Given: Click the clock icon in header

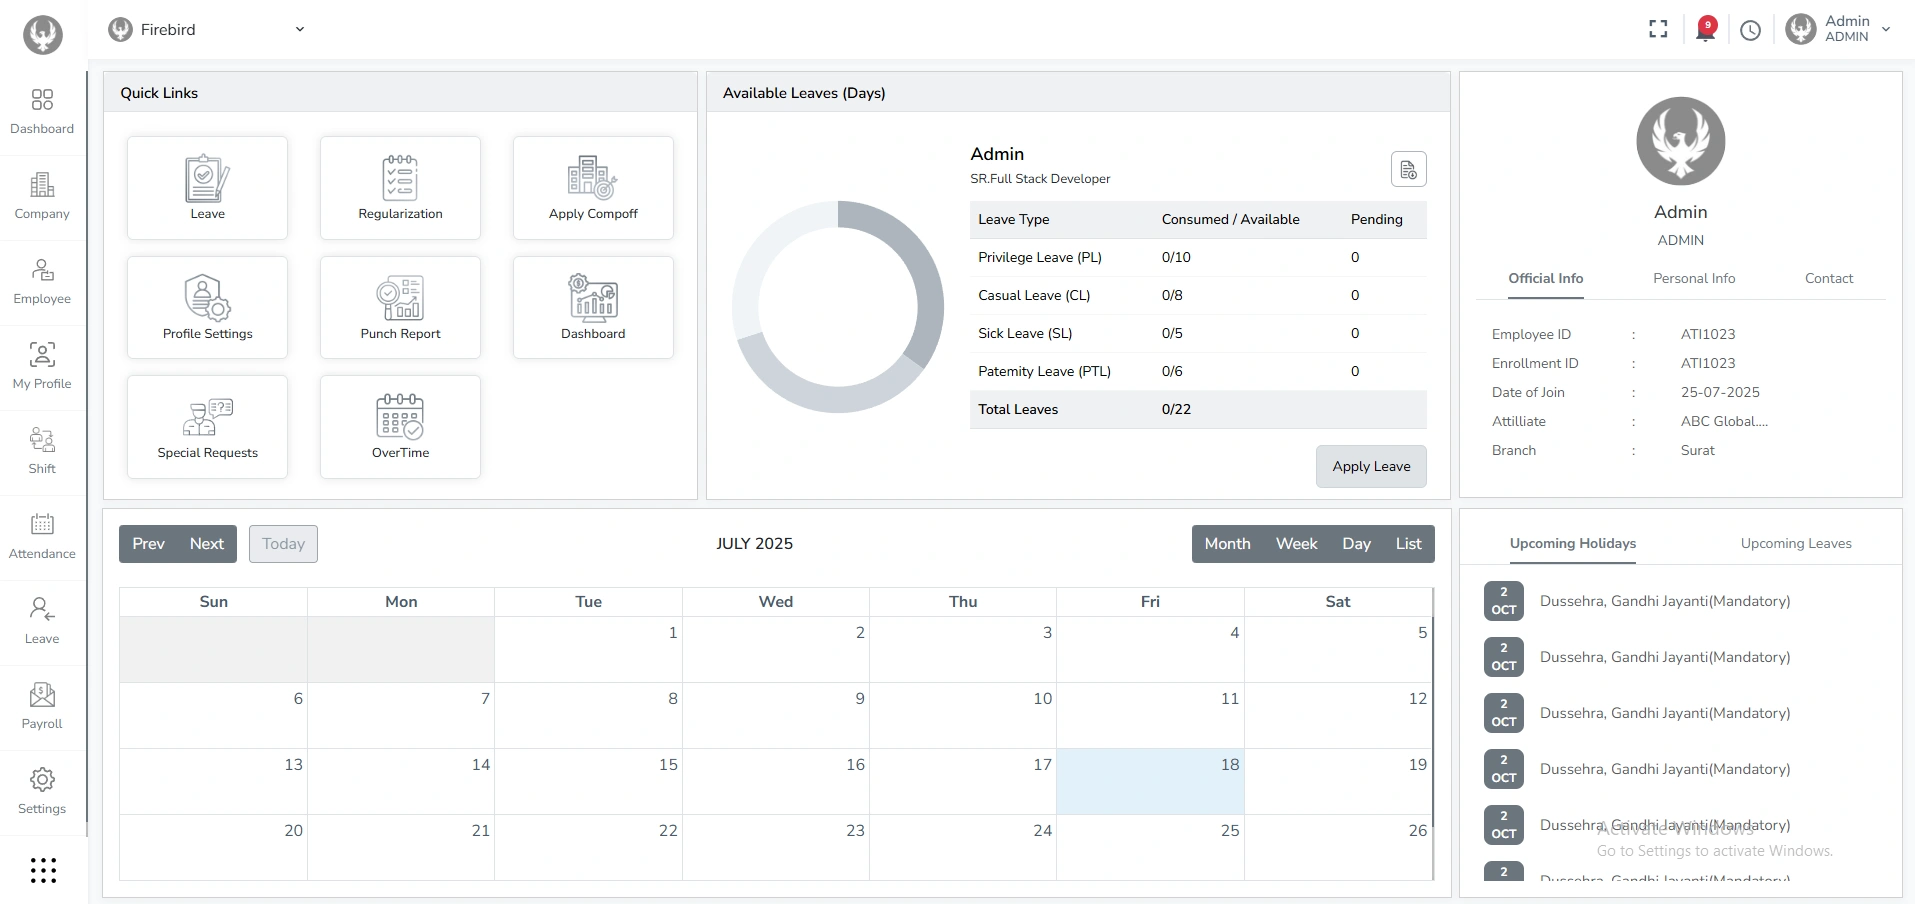Looking at the screenshot, I should click(1750, 30).
